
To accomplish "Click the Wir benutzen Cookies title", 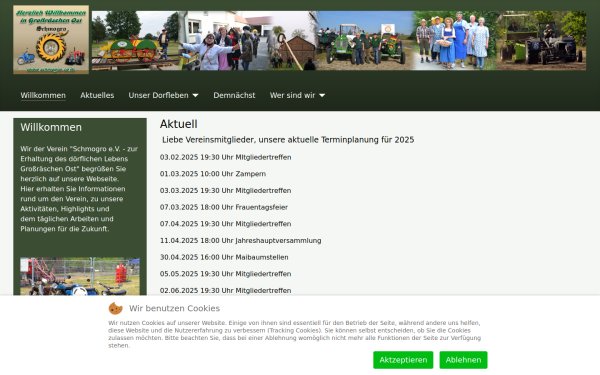I will pyautogui.click(x=174, y=308).
